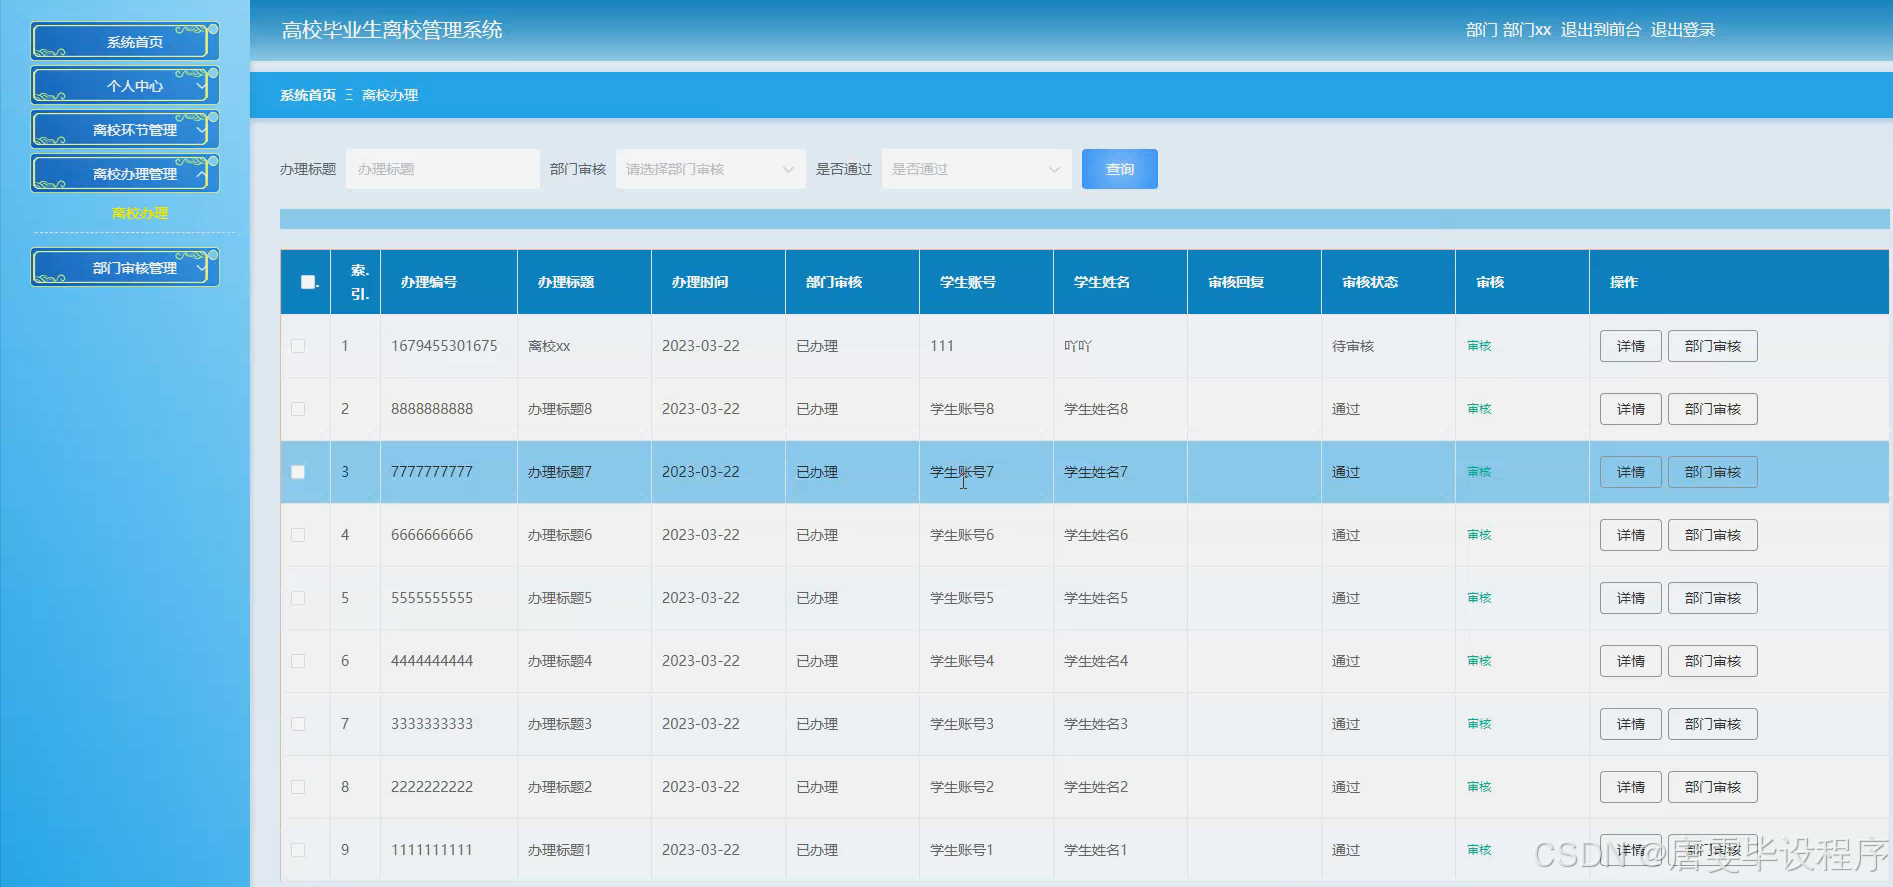Click 部门审核 button for row 办理标题6
Viewport: 1893px width, 887px height.
point(1713,535)
